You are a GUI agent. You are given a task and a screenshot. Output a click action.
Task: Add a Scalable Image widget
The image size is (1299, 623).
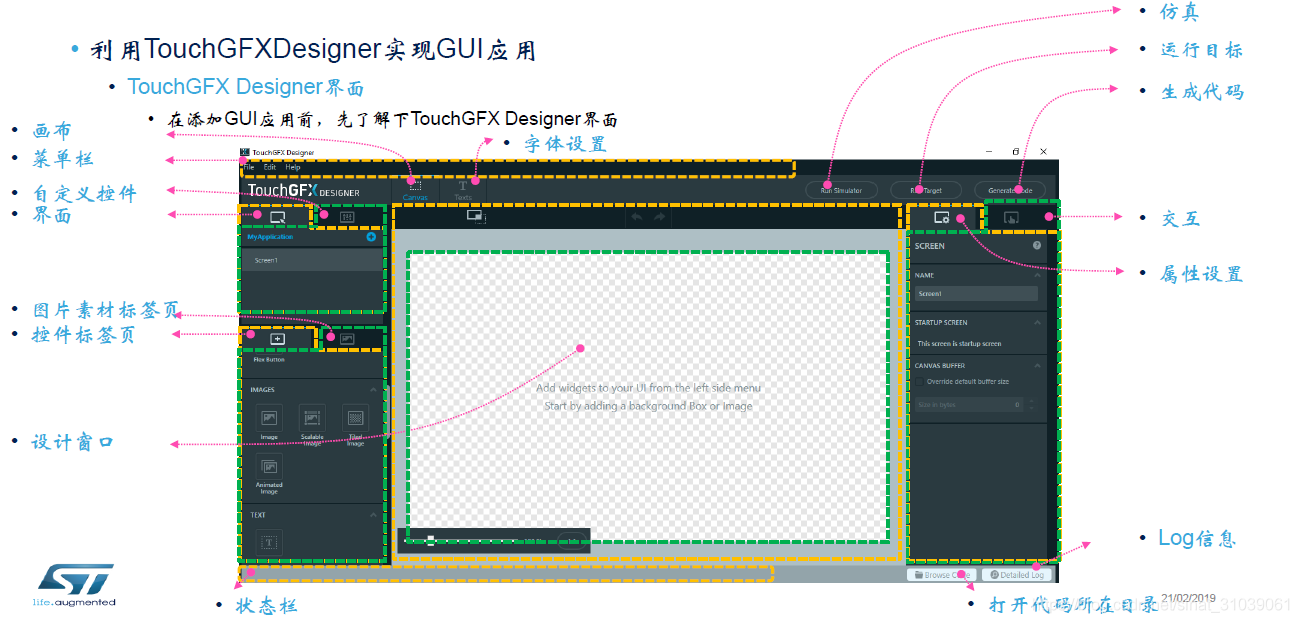(x=312, y=424)
